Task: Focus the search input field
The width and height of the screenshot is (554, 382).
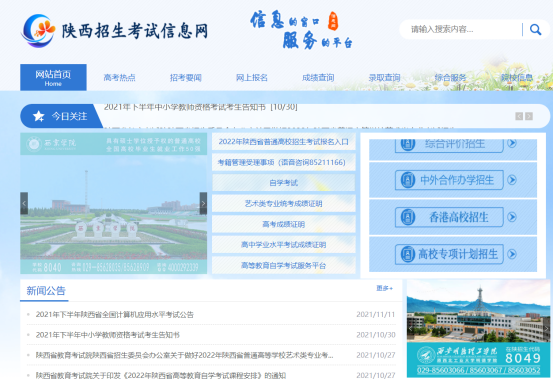Action: (x=466, y=29)
